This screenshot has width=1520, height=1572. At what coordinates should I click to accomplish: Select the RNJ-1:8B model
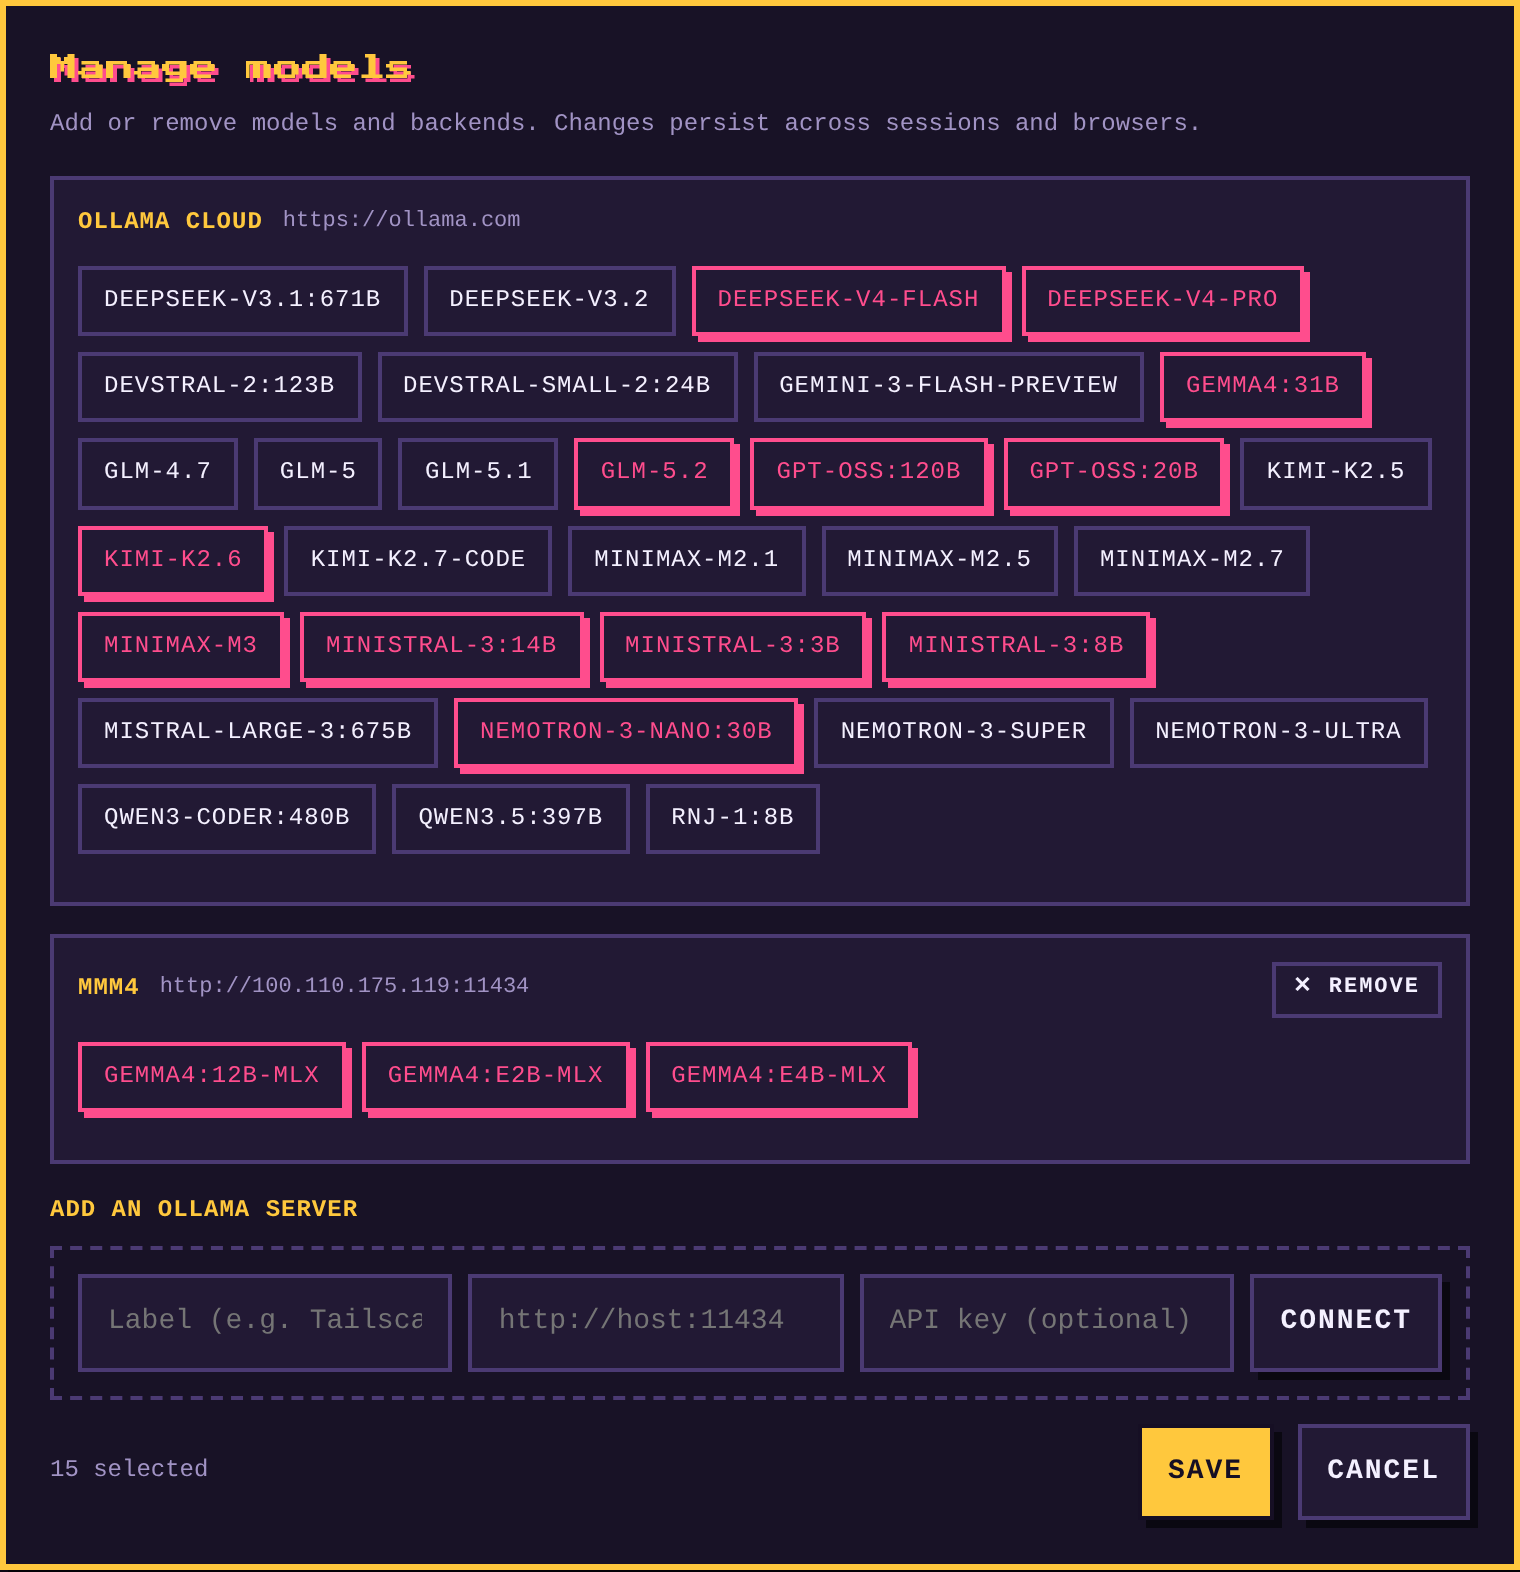point(733,818)
